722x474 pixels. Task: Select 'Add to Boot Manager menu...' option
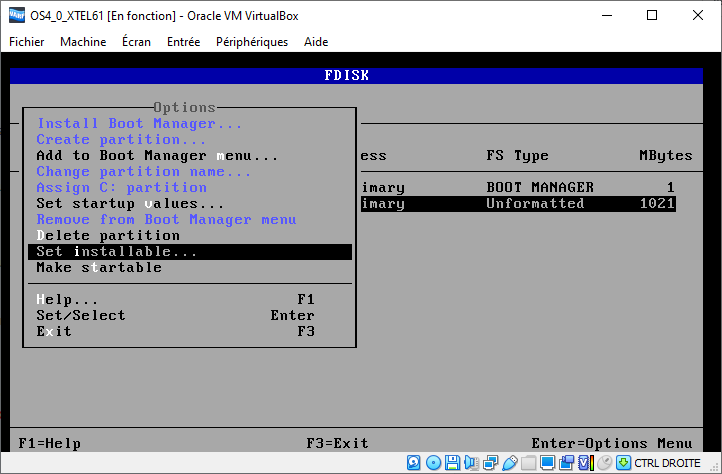coord(157,156)
